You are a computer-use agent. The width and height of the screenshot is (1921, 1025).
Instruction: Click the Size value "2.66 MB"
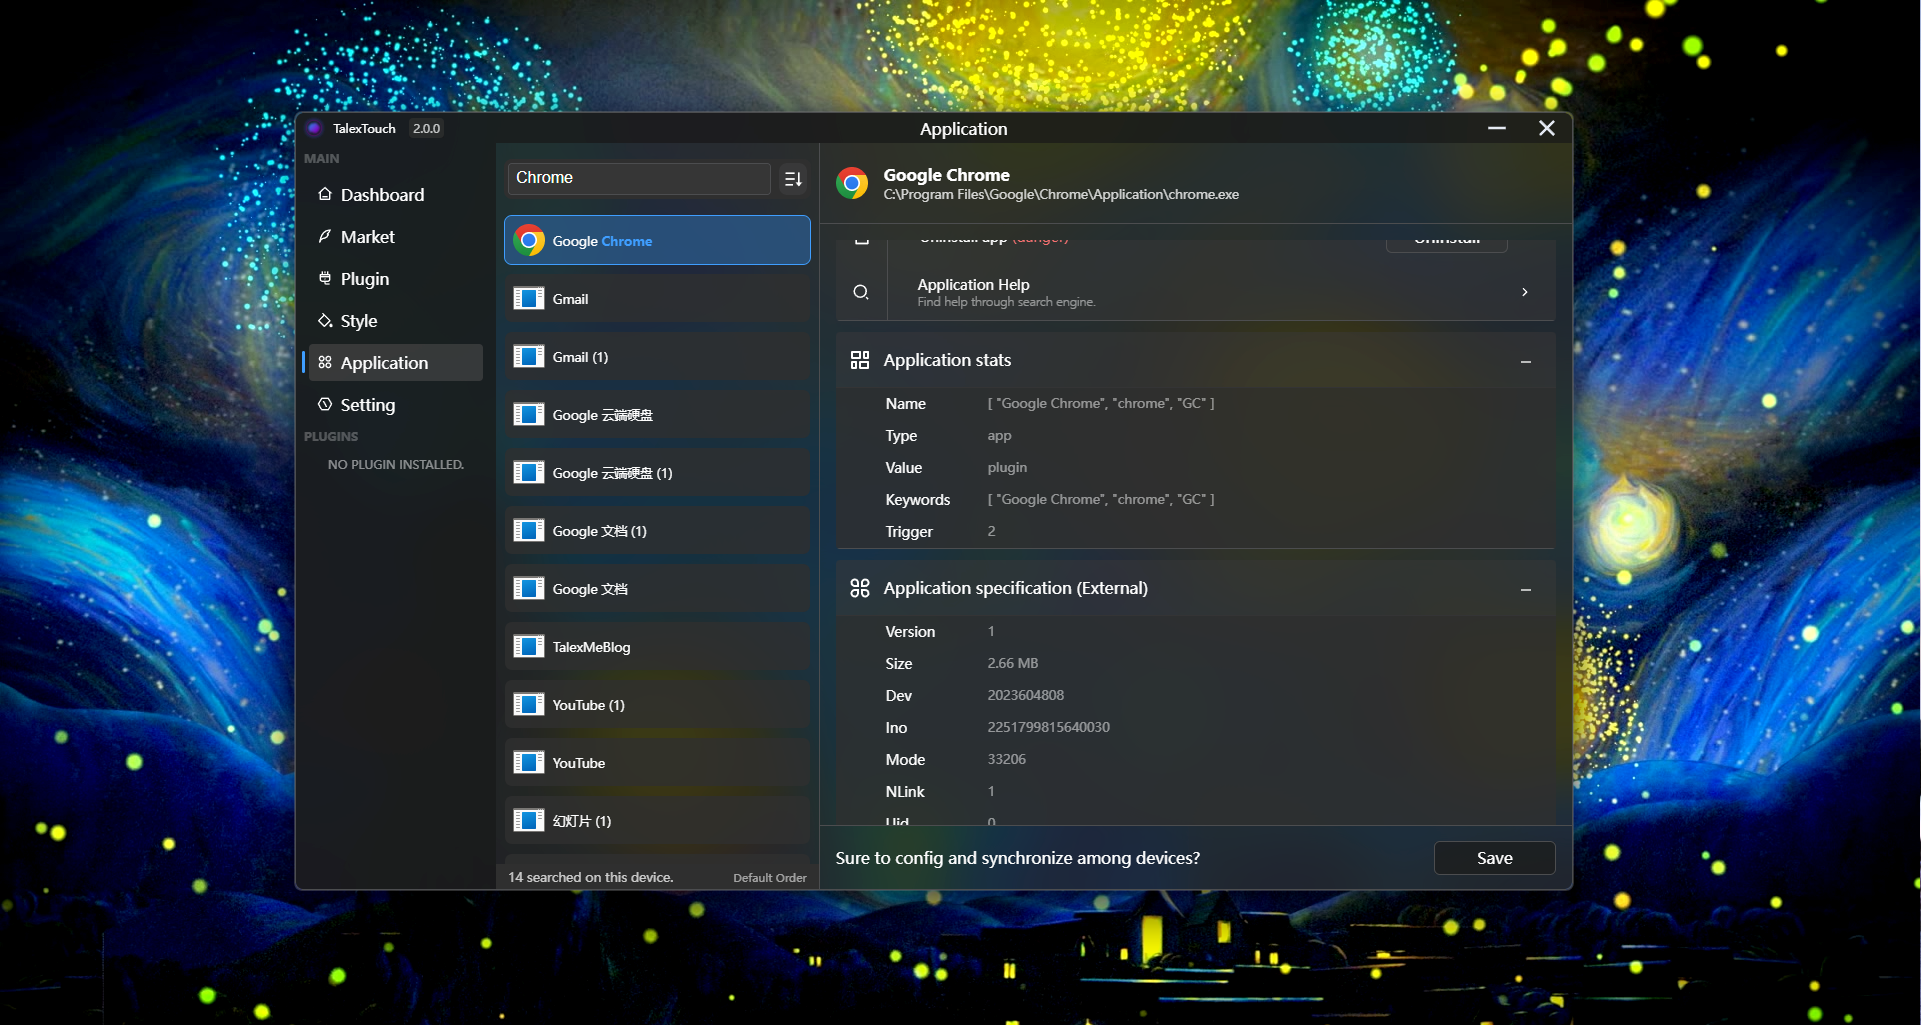[1013, 664]
